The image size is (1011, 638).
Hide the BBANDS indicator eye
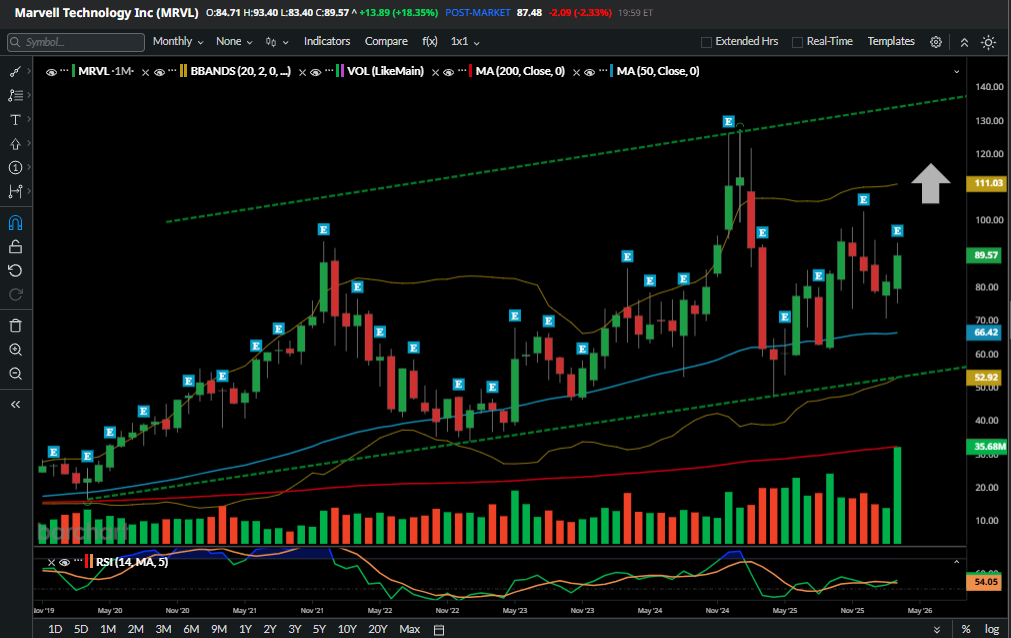click(x=159, y=72)
